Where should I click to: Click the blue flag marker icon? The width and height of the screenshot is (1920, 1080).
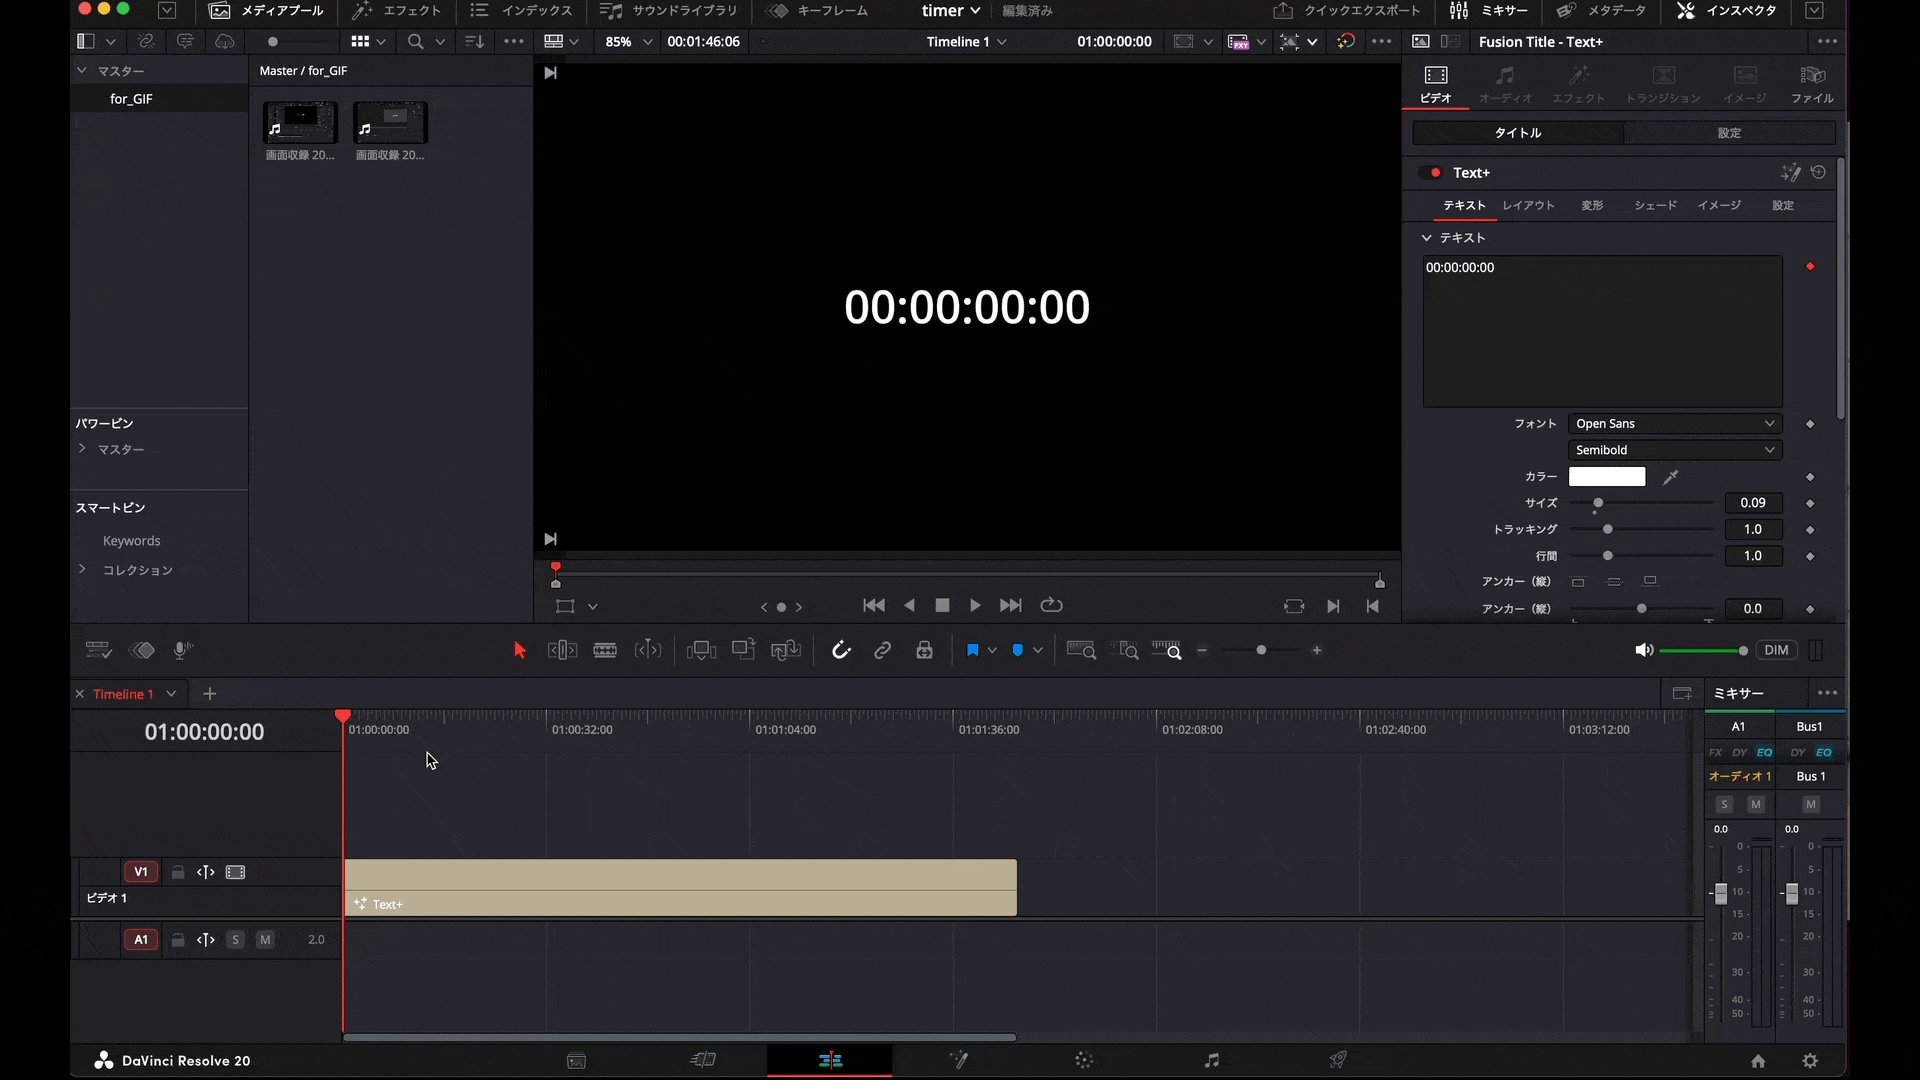[972, 650]
